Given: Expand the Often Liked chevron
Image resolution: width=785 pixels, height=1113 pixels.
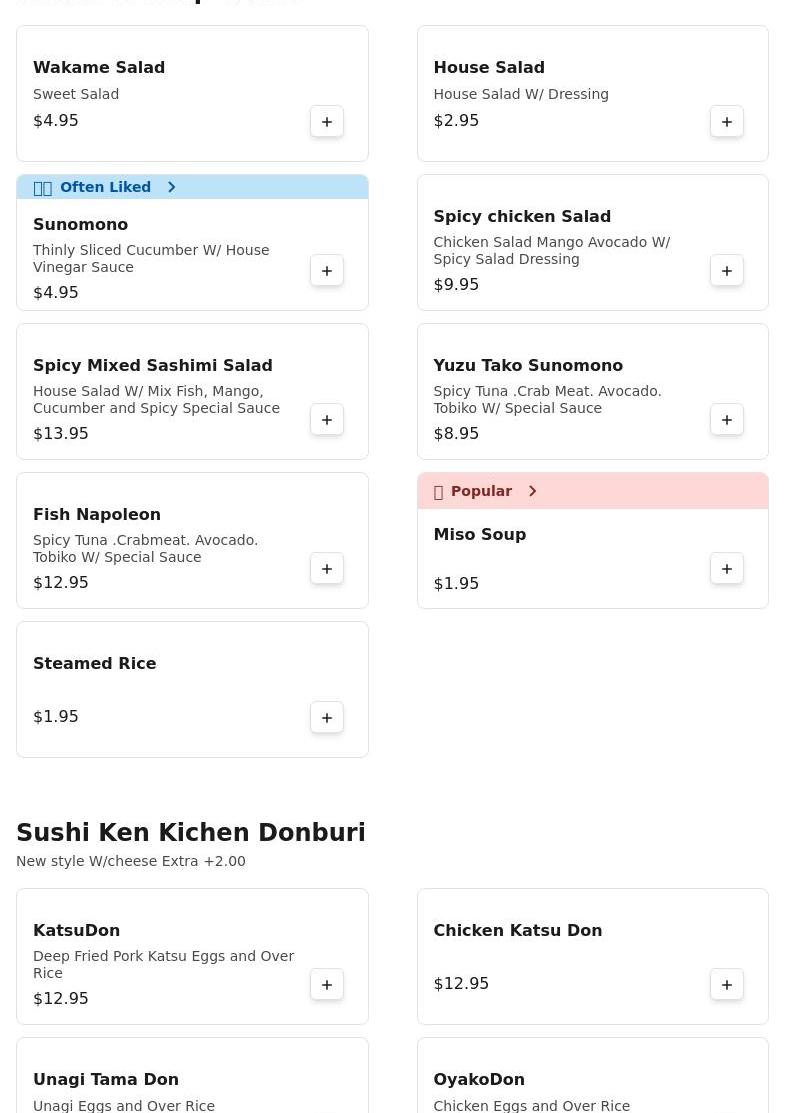Looking at the screenshot, I should click(x=172, y=187).
